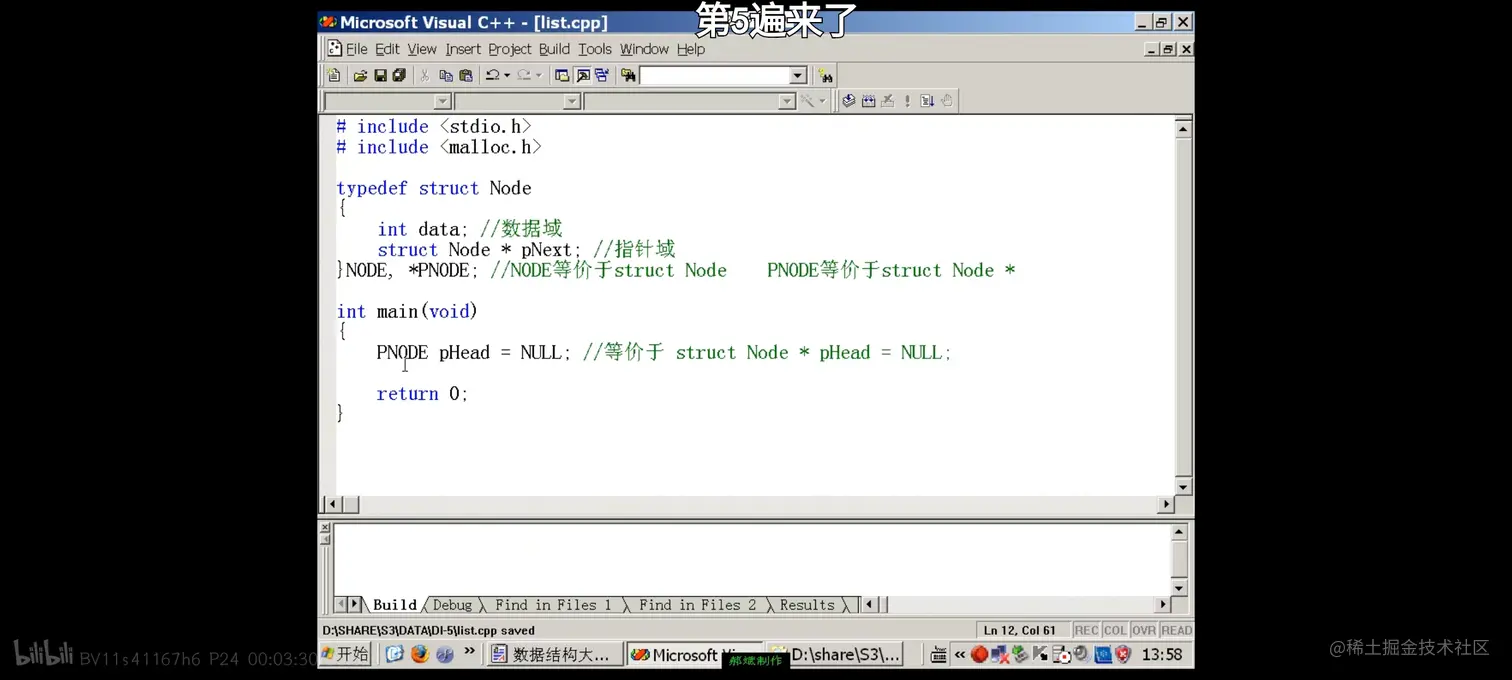
Task: Open the Build menu
Action: coord(554,49)
